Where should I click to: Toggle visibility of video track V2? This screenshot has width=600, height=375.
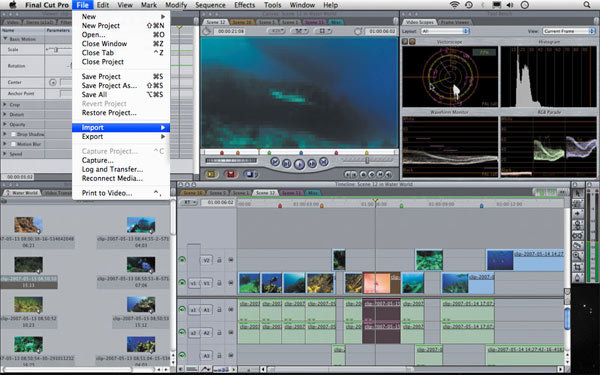(x=182, y=260)
